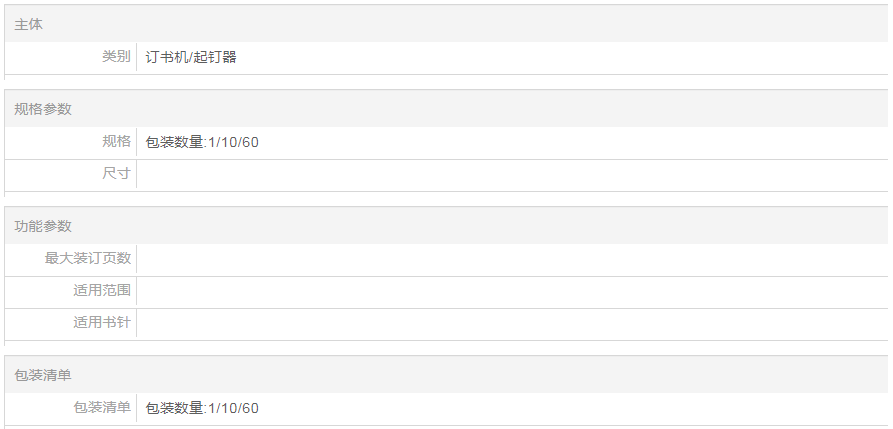Click the 适用范围 row label
The height and width of the screenshot is (429, 893).
(x=102, y=291)
